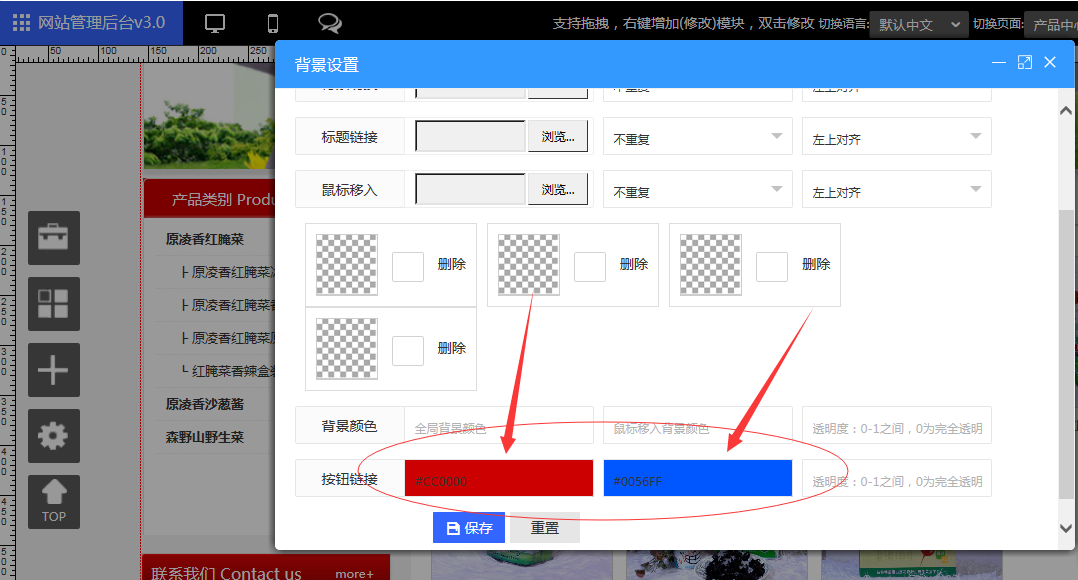1078x580 pixels.
Task: Click the TOP arrow icon to scroll up
Action: [x=53, y=501]
